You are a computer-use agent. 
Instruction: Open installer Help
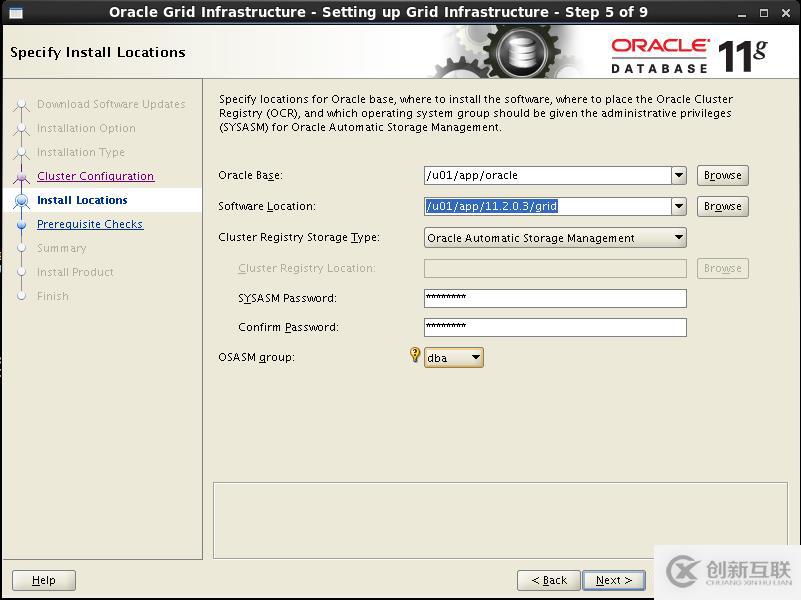click(44, 580)
